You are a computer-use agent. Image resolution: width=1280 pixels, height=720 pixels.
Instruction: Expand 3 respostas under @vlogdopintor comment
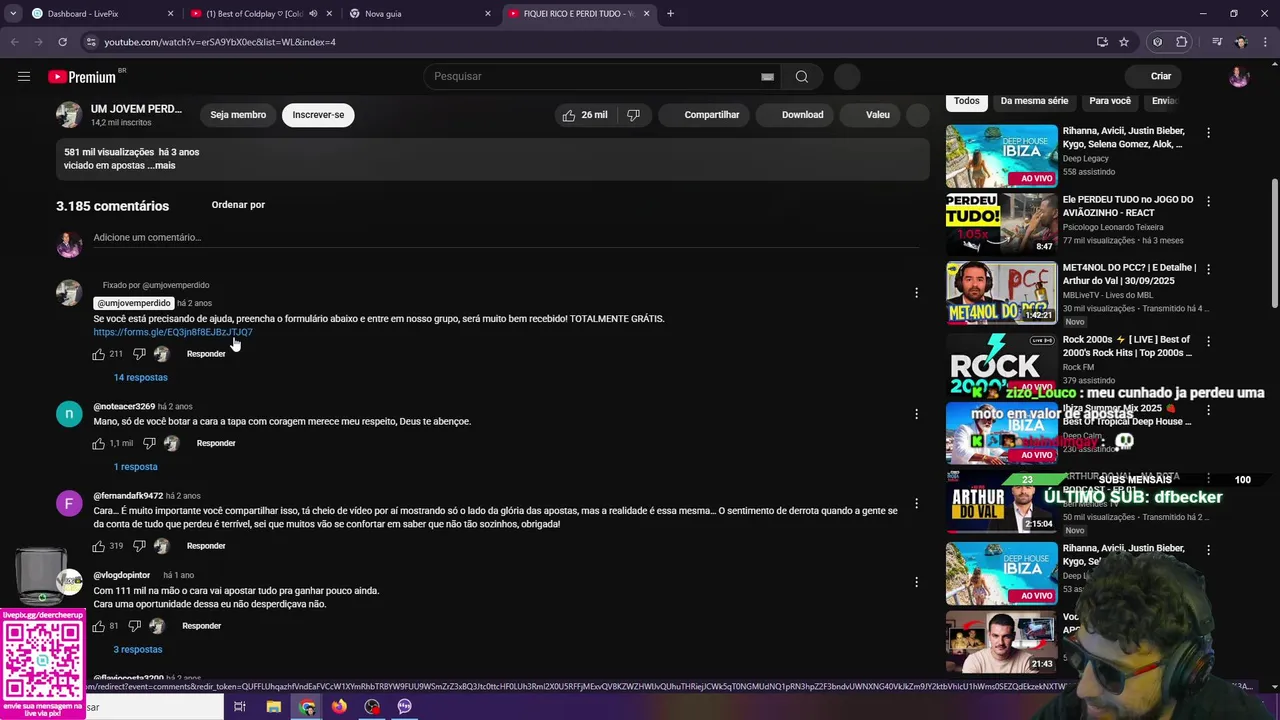point(137,650)
